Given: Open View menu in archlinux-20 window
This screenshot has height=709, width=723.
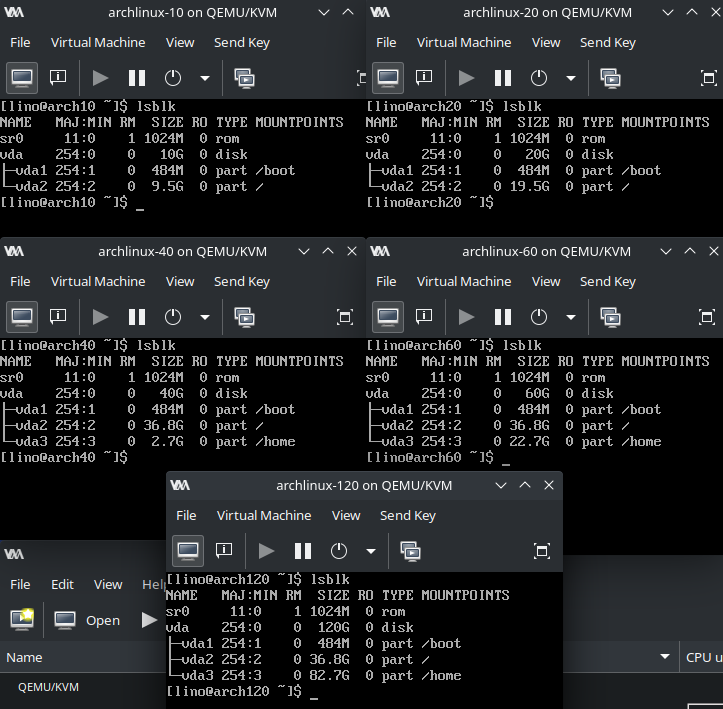Looking at the screenshot, I should 546,42.
